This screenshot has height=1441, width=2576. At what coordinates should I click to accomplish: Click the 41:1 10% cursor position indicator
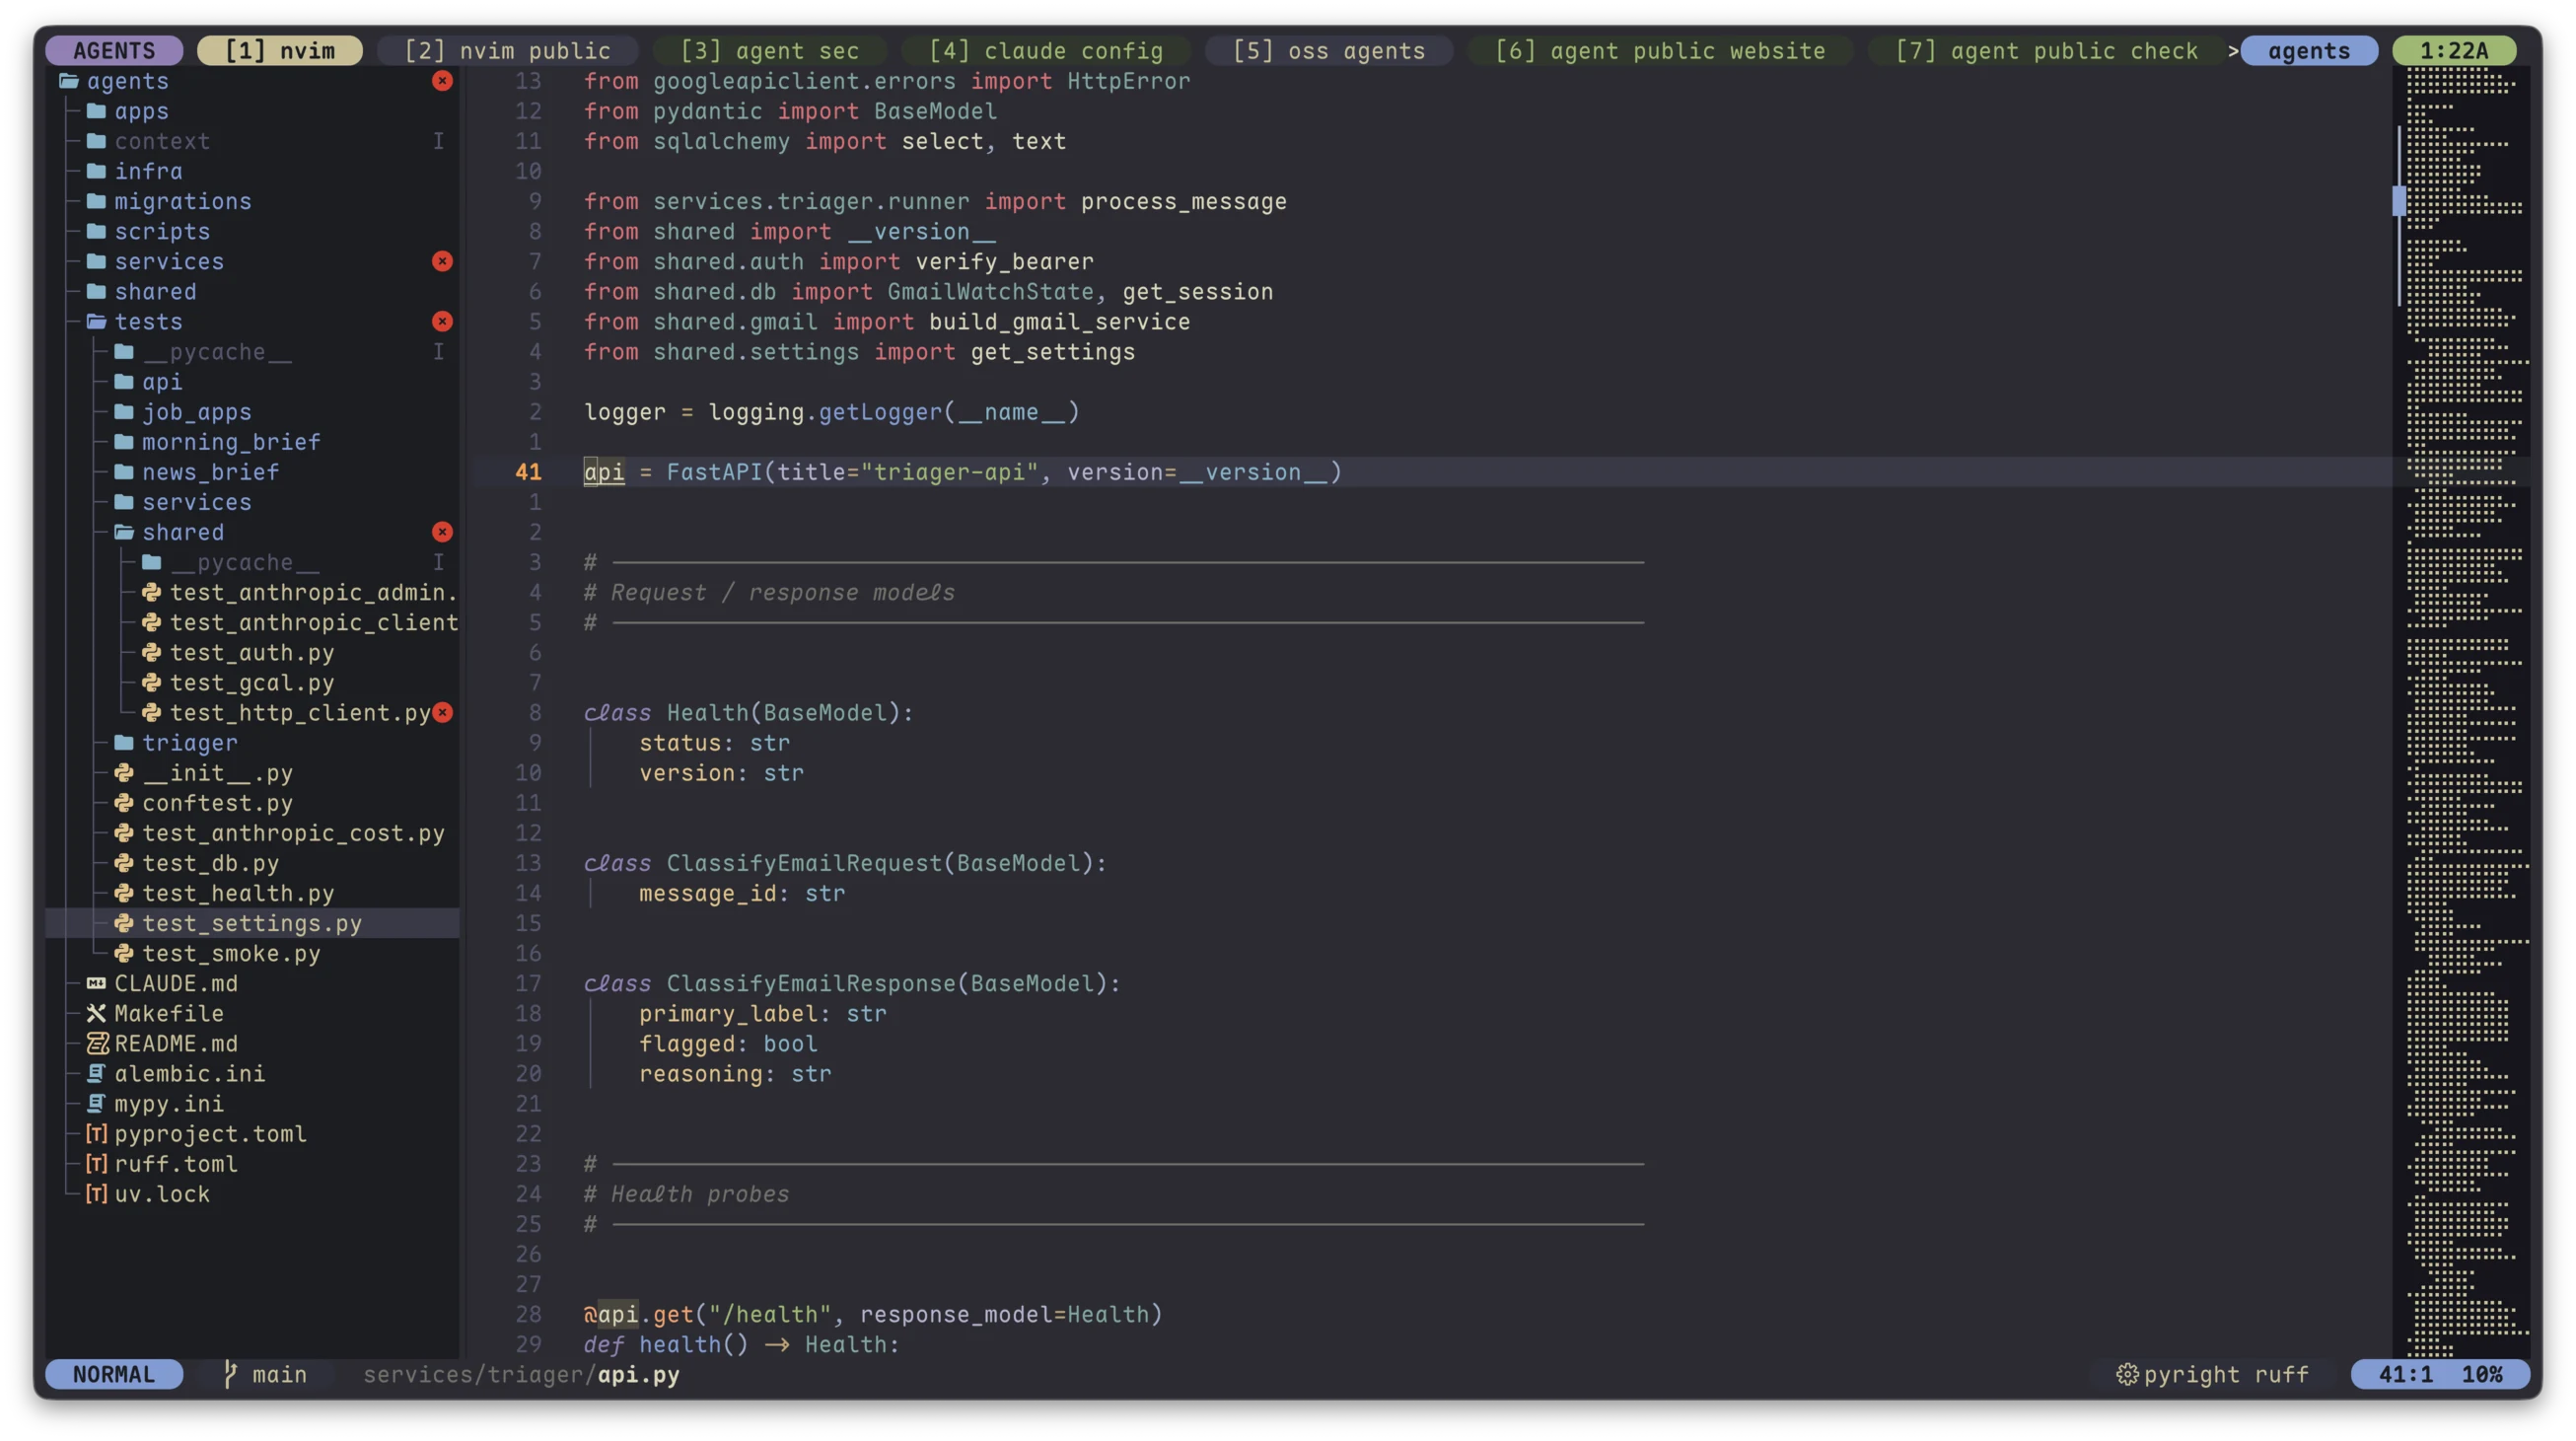(x=2440, y=1374)
